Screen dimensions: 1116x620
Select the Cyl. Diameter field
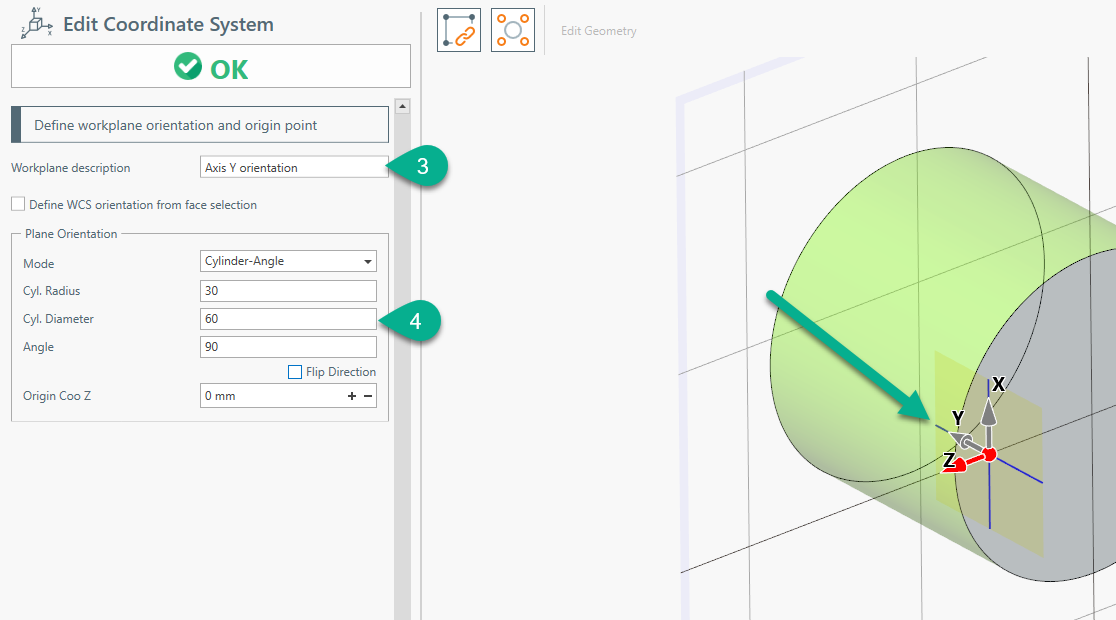(288, 319)
